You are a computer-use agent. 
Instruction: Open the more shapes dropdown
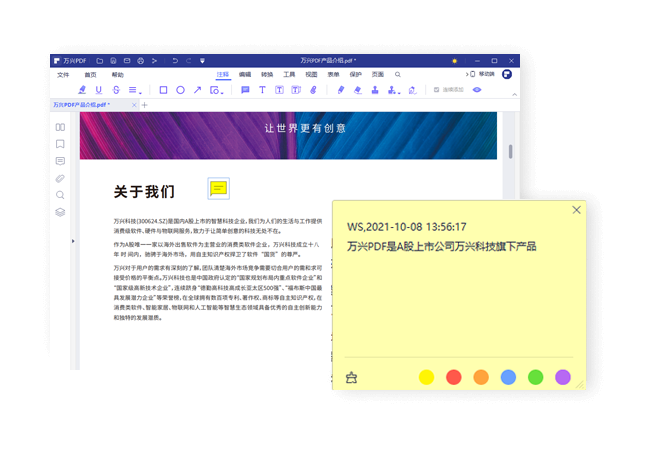click(x=216, y=90)
